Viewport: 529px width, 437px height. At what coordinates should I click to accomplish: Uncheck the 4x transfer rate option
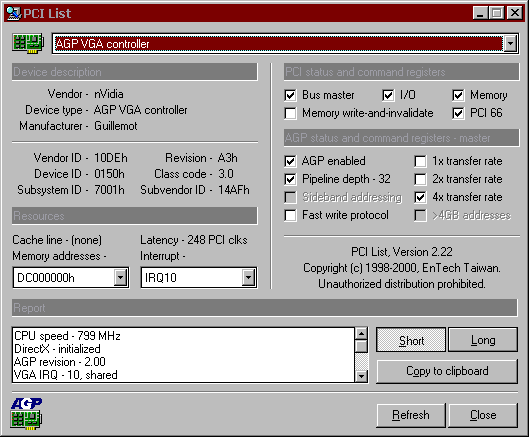(x=420, y=197)
